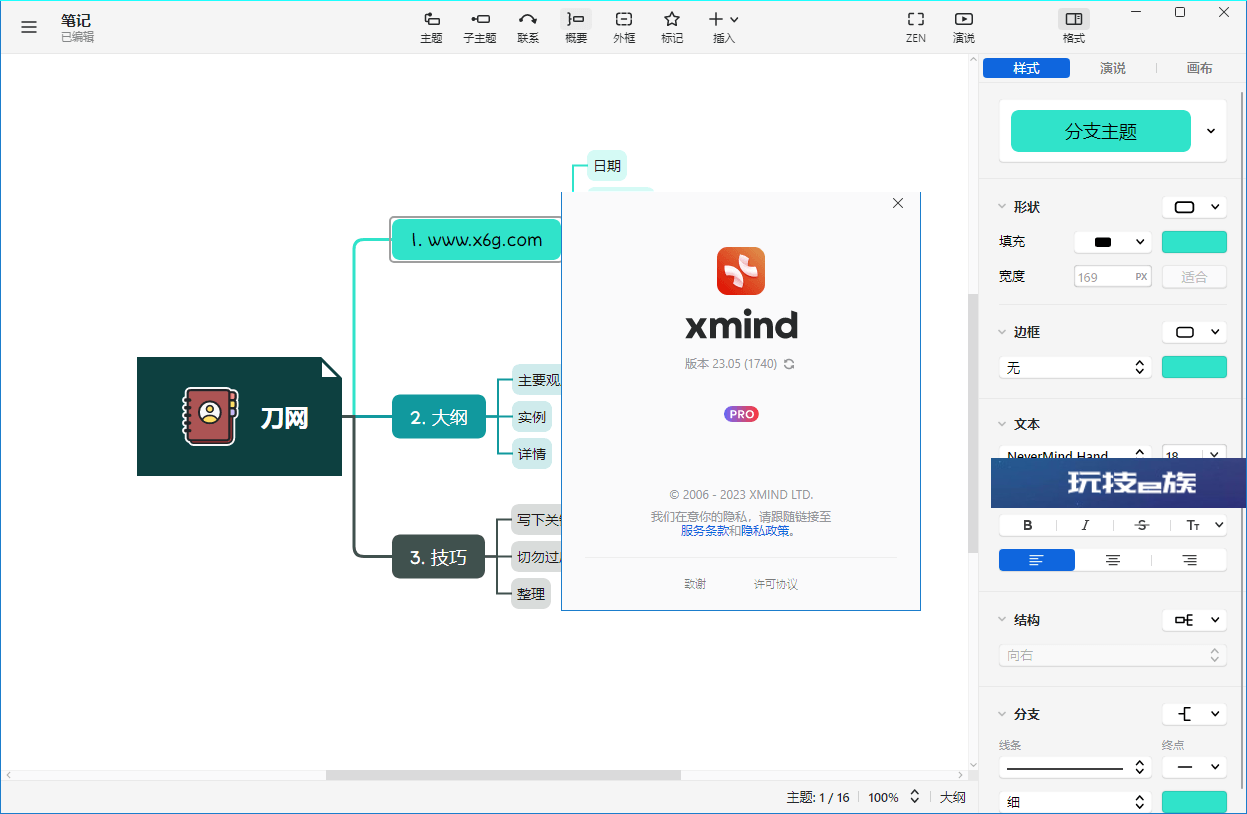This screenshot has height=814, width=1247.
Task: Collapse the 分支 branch section
Action: tap(1003, 714)
